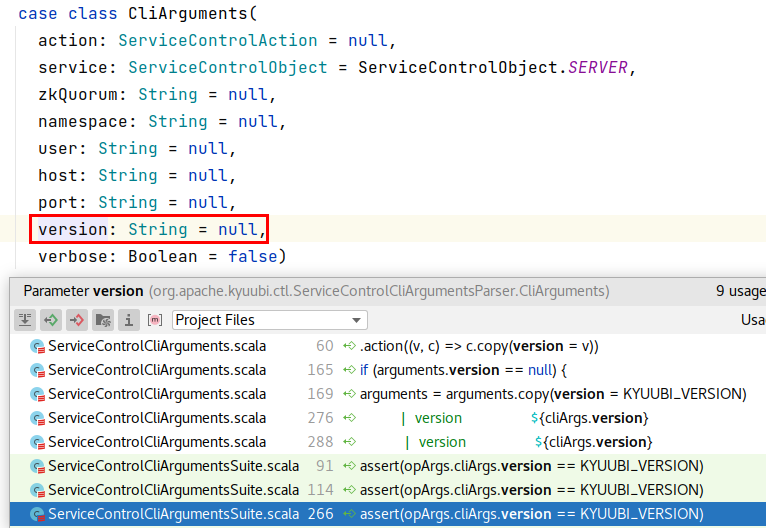Select the Suite usage at line 114
Image resolution: width=766 pixels, height=528 pixels.
tap(388, 489)
